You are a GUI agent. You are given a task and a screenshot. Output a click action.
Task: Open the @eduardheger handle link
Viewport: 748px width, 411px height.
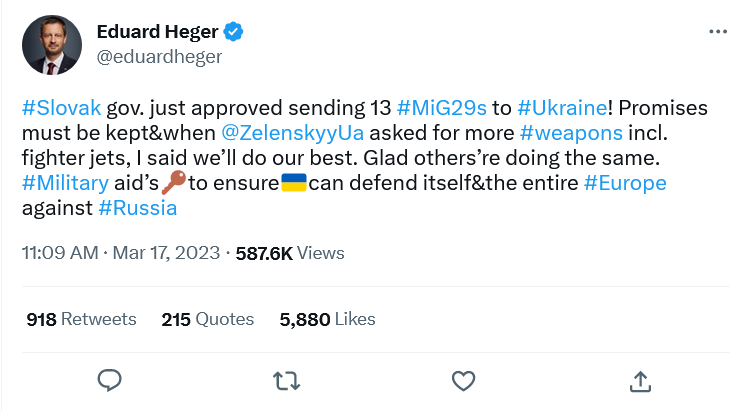[159, 56]
